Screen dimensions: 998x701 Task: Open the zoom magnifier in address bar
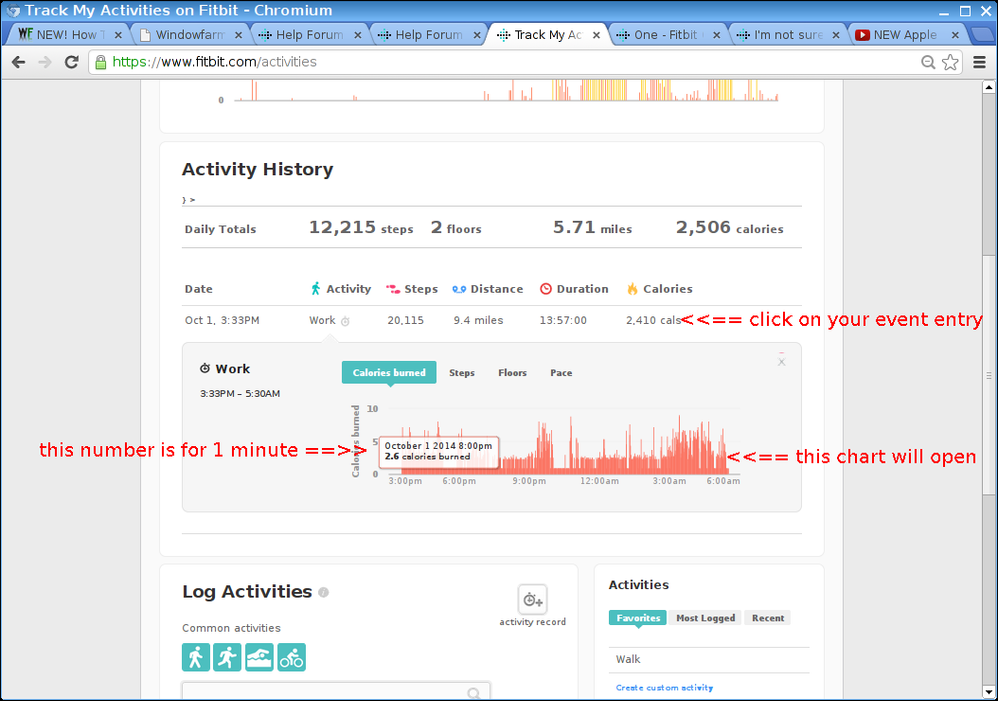point(928,62)
